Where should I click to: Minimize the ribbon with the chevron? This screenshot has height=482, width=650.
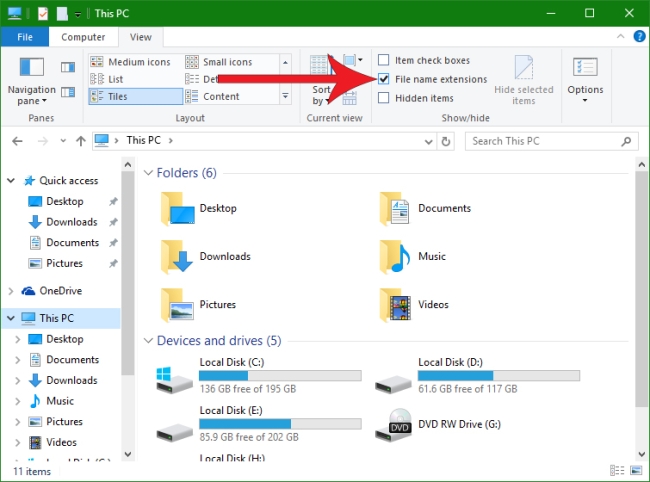pyautogui.click(x=621, y=36)
